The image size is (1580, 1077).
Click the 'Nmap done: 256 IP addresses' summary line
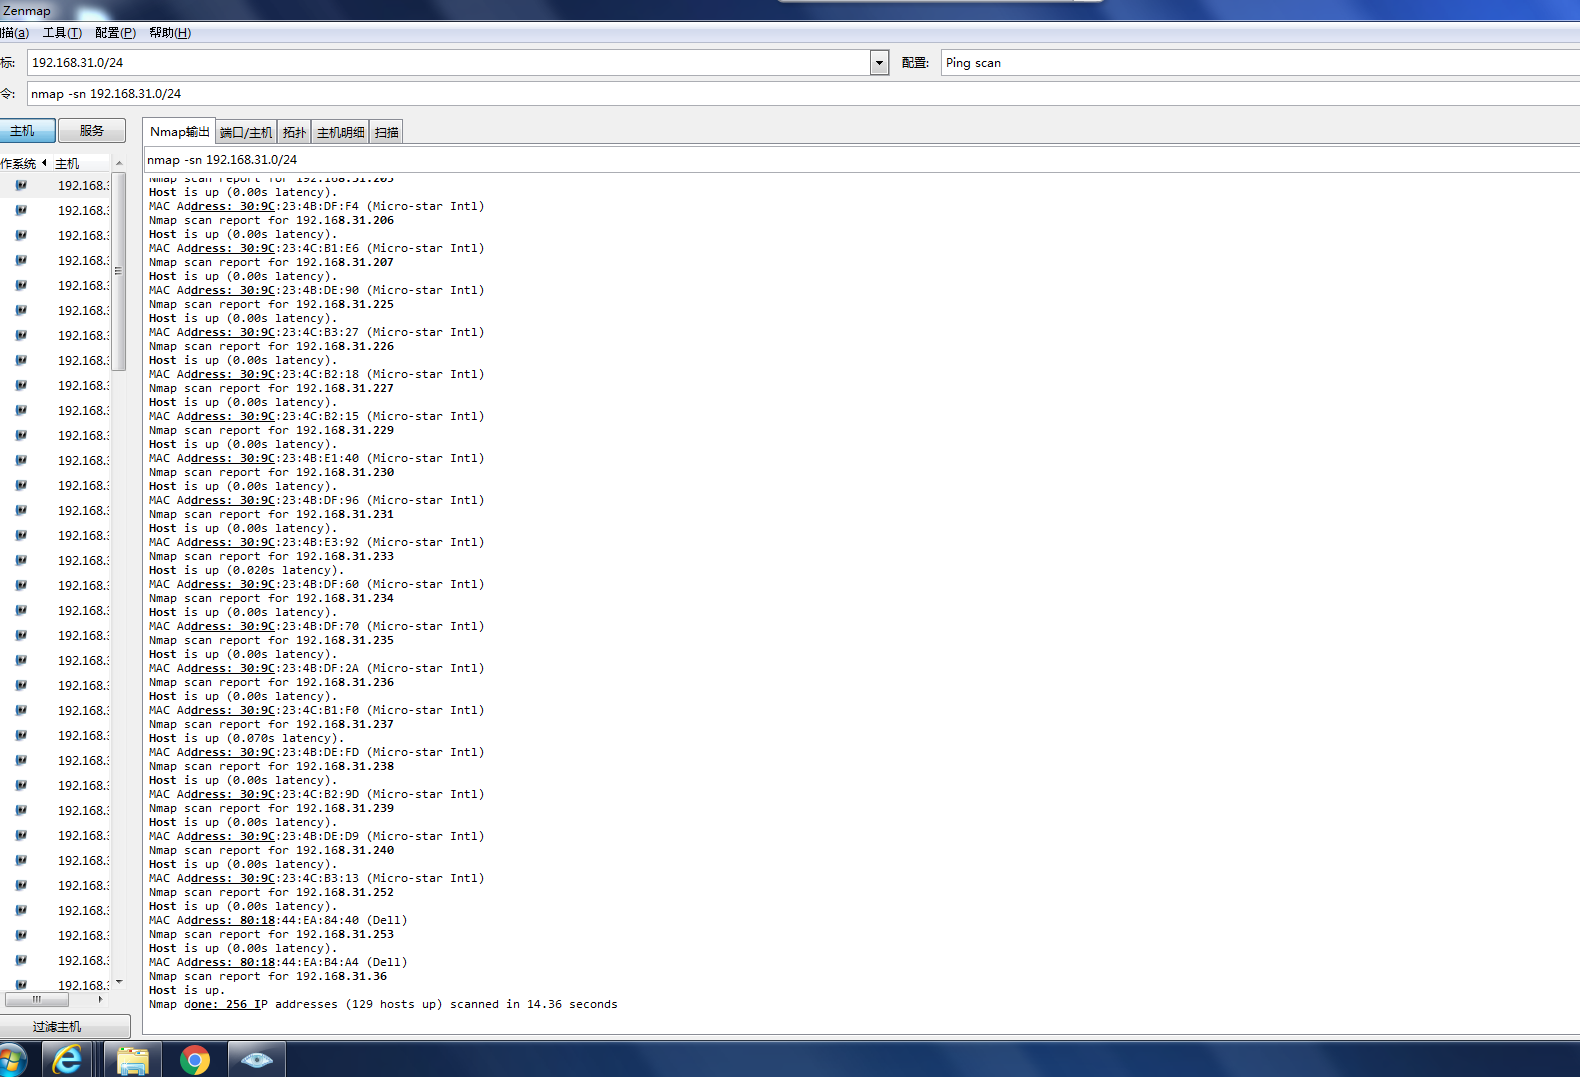point(383,1004)
